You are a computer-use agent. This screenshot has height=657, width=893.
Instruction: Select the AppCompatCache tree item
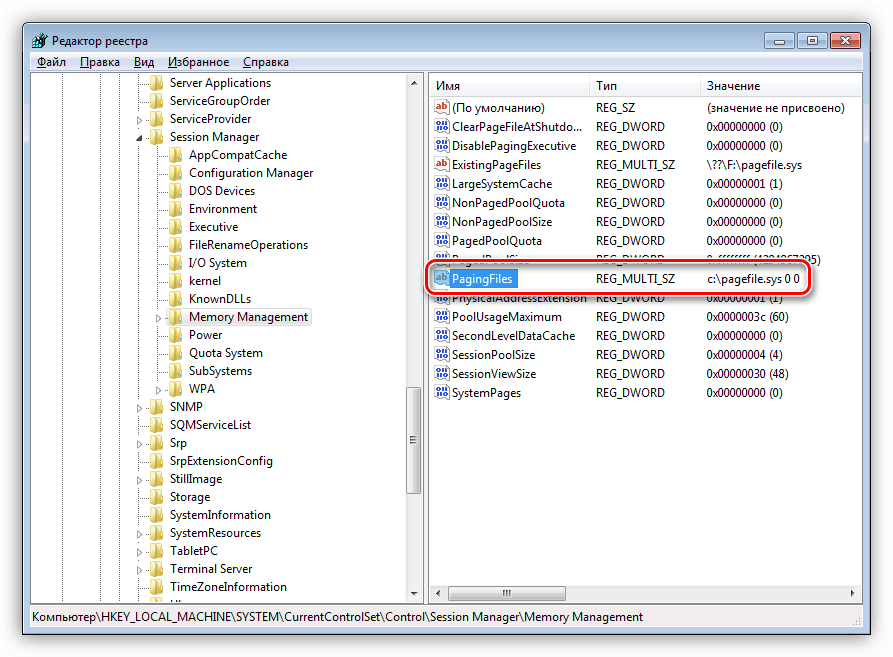click(x=238, y=155)
